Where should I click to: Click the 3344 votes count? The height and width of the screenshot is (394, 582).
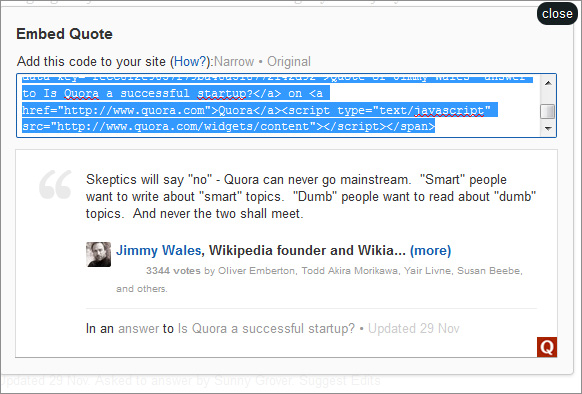(x=173, y=271)
